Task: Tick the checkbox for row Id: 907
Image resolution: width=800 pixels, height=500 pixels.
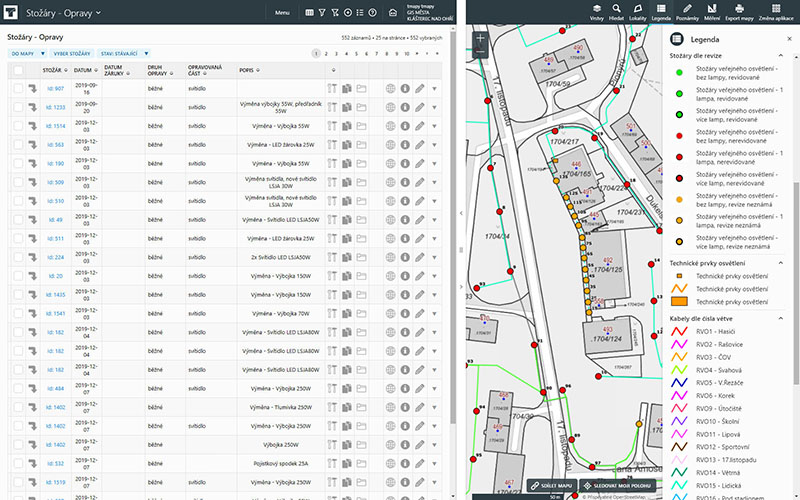Action: (x=18, y=89)
